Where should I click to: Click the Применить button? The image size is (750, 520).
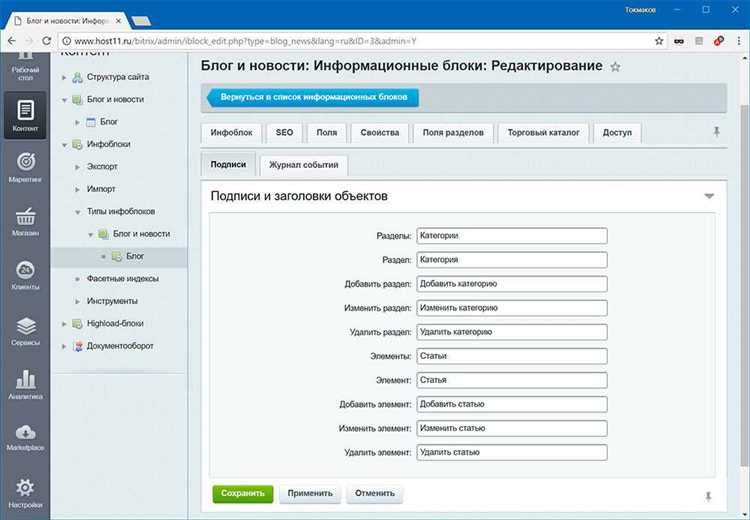(310, 493)
